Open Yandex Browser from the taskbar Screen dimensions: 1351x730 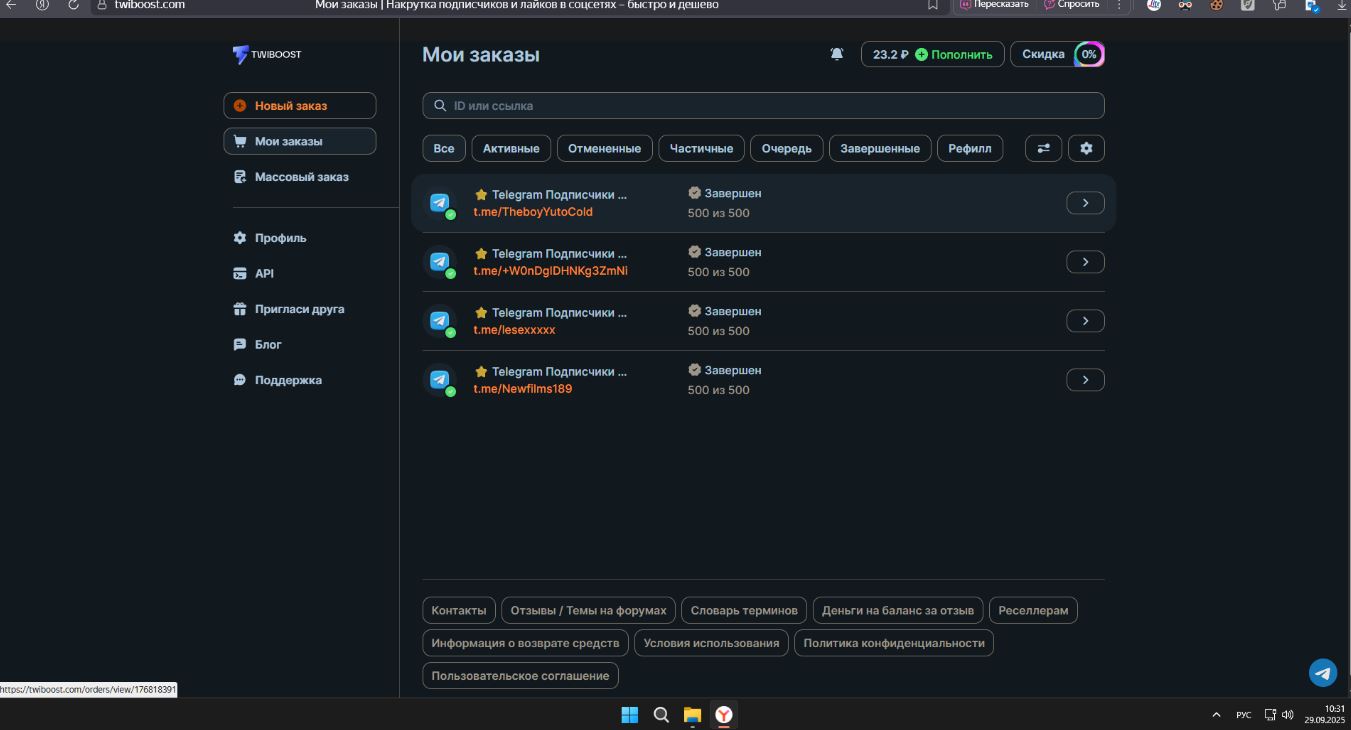coord(723,714)
